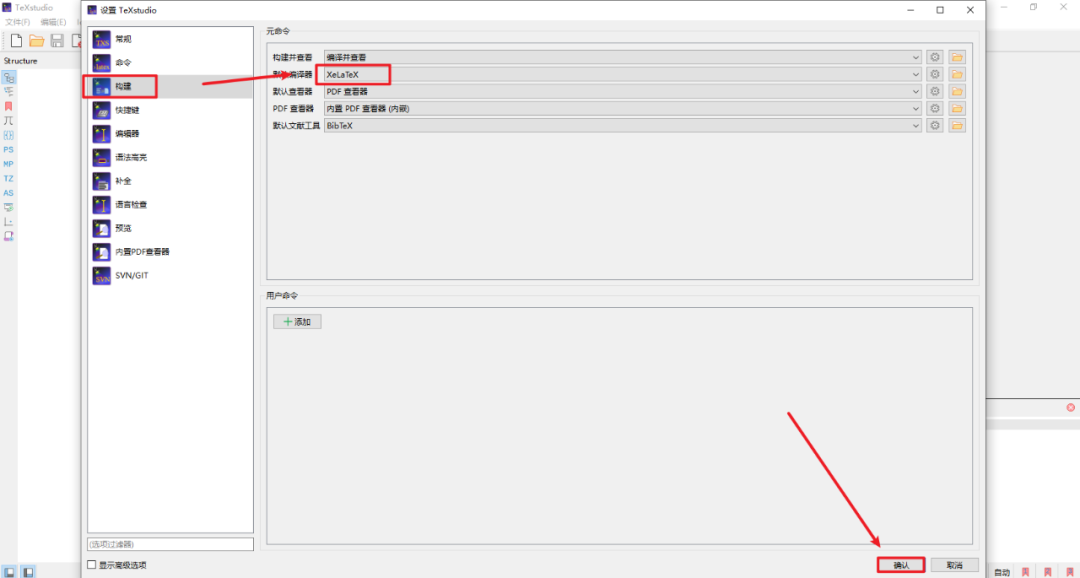This screenshot has width=1080, height=578.
Task: Go to the 编辑器 (Editor) settings page
Action: (x=127, y=133)
